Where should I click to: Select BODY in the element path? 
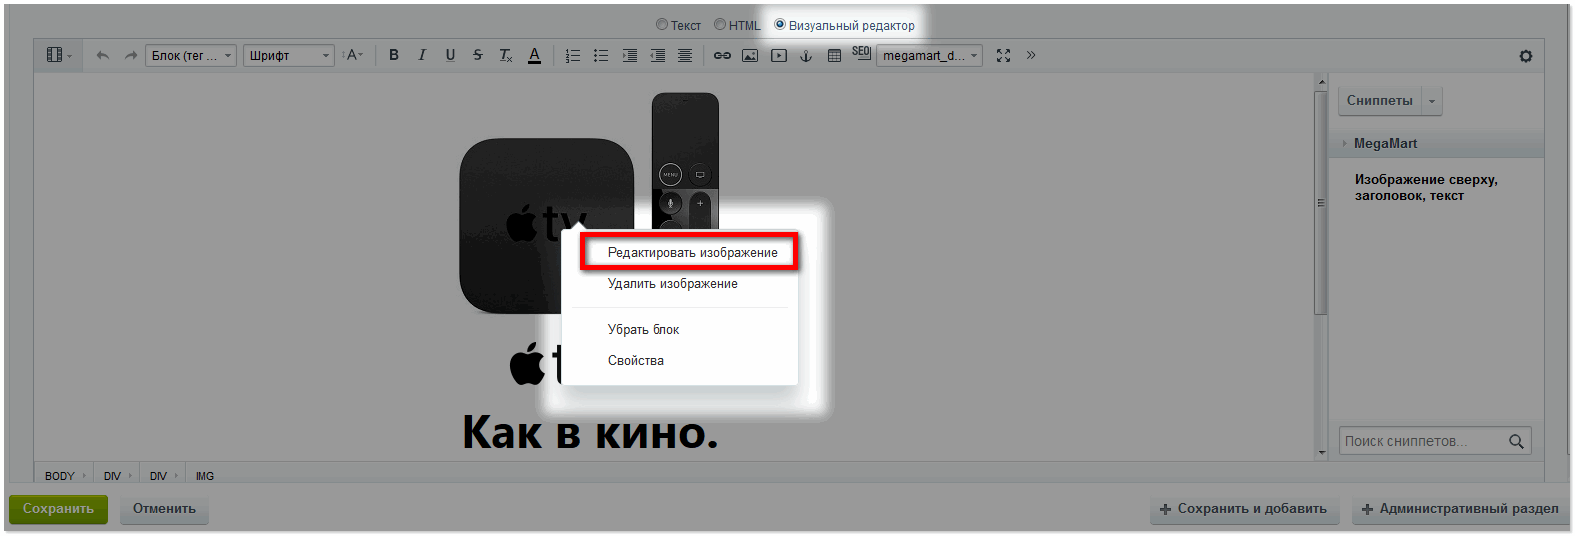point(60,476)
